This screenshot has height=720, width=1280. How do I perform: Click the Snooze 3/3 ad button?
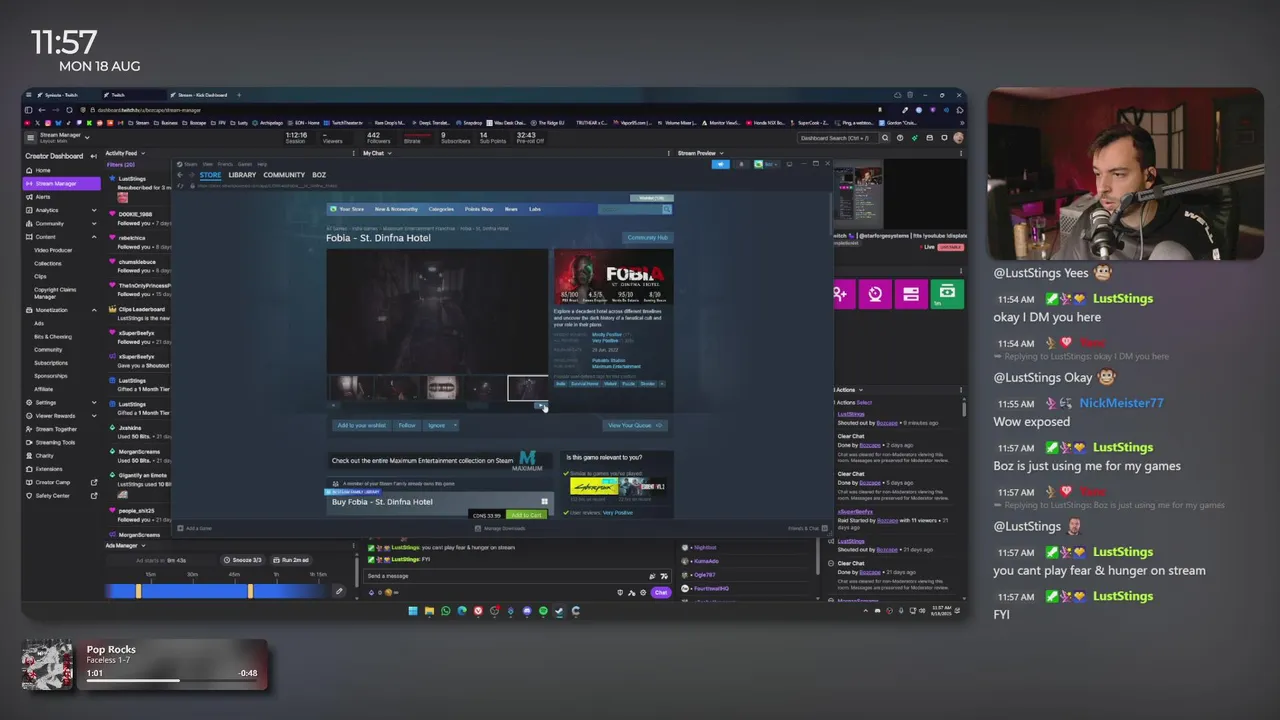pyautogui.click(x=243, y=560)
